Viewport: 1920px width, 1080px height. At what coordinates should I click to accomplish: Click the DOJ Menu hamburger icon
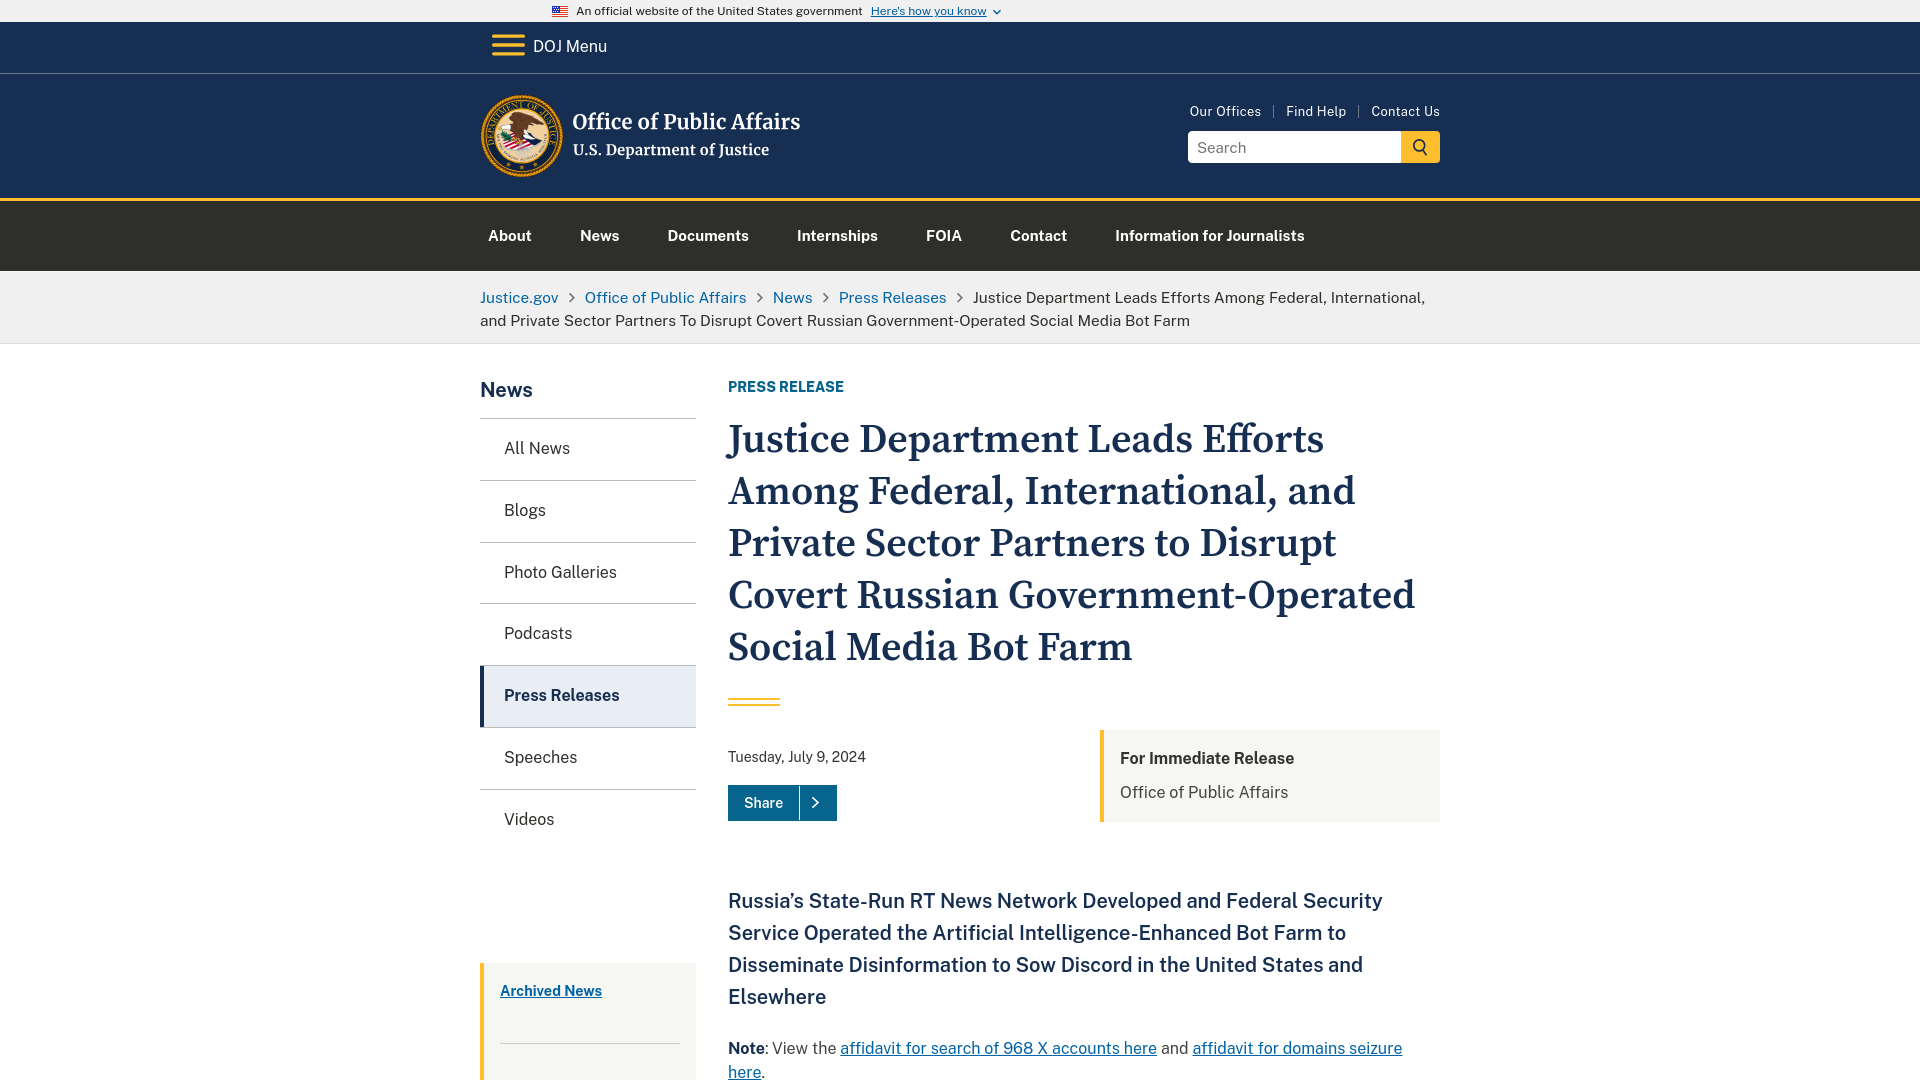pyautogui.click(x=505, y=45)
